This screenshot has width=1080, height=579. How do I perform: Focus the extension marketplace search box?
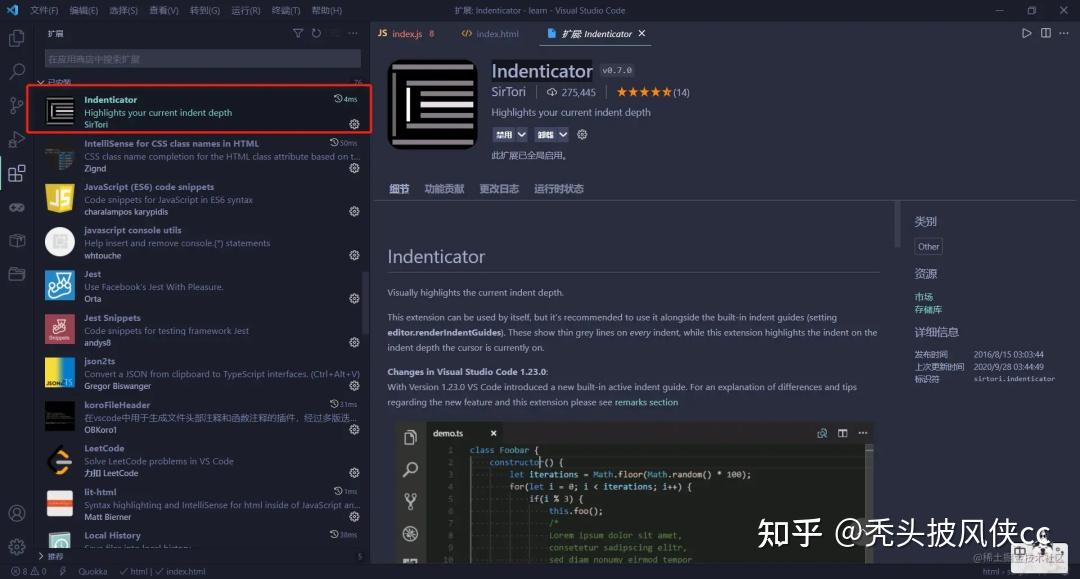pos(202,59)
